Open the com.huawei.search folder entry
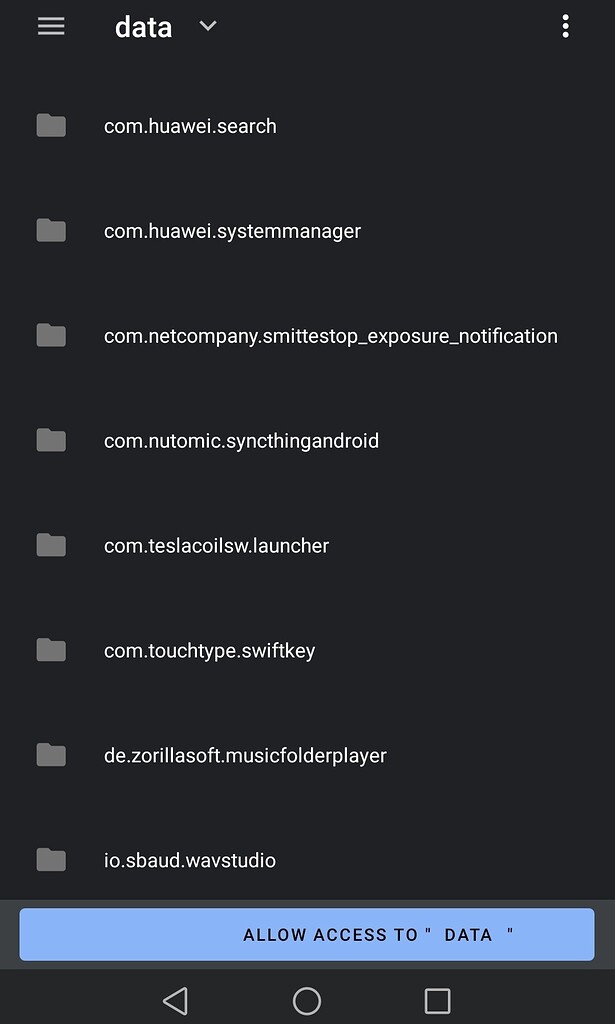This screenshot has height=1024, width=615. tap(190, 125)
